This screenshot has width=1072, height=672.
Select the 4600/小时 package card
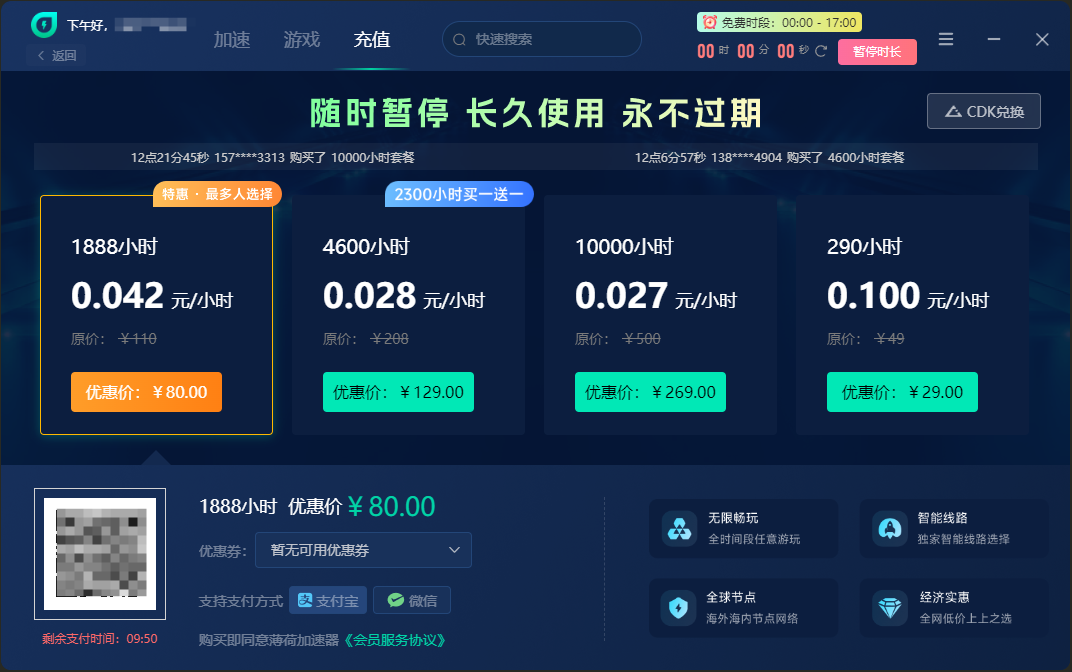(408, 315)
